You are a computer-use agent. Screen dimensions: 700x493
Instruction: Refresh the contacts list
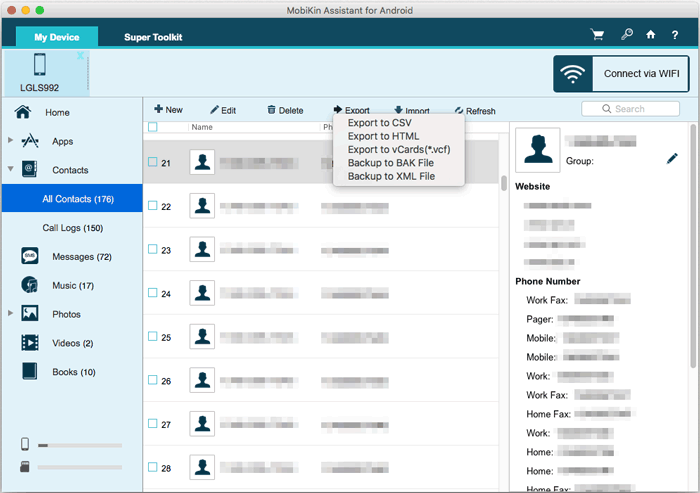pos(475,111)
